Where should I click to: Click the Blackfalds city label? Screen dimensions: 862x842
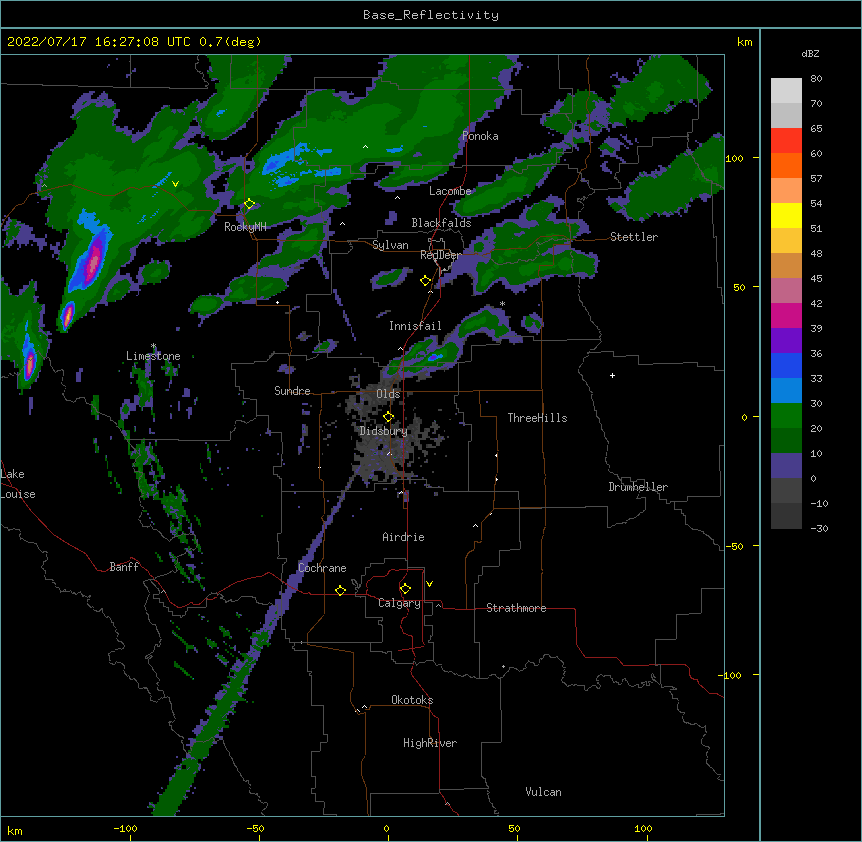point(441,223)
